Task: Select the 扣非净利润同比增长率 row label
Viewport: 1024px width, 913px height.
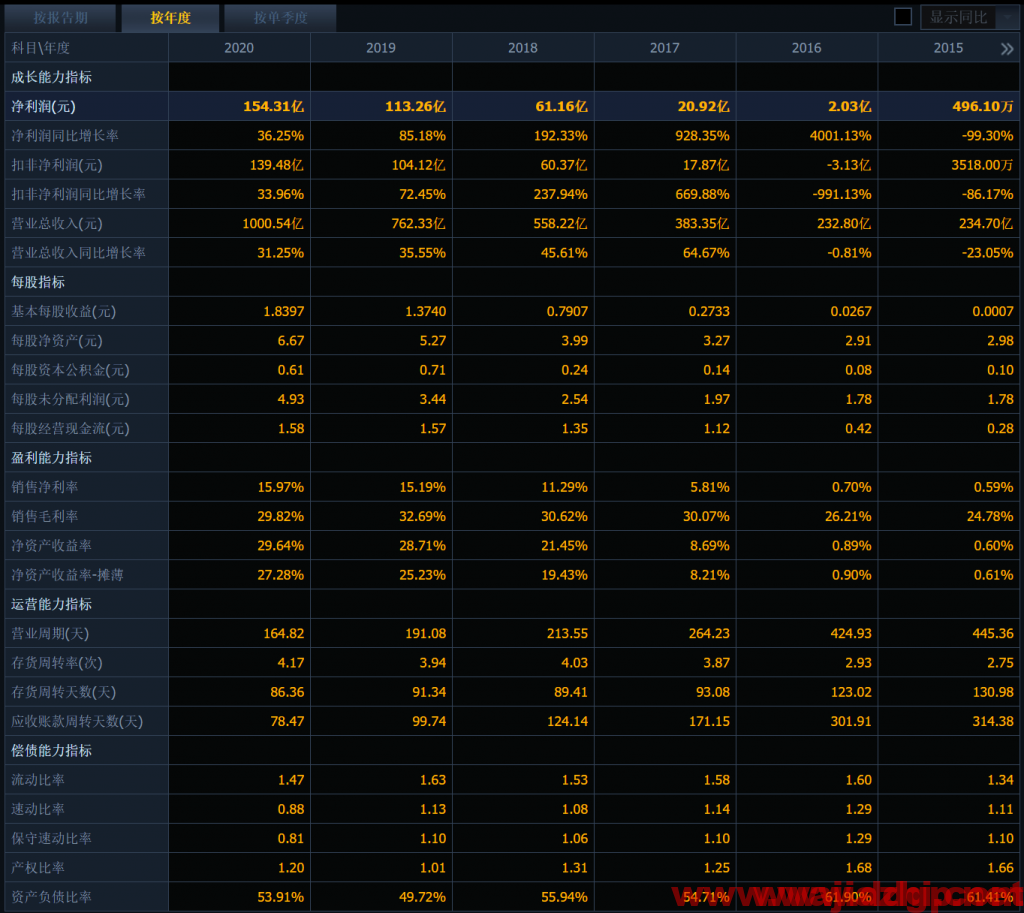Action: coord(86,194)
